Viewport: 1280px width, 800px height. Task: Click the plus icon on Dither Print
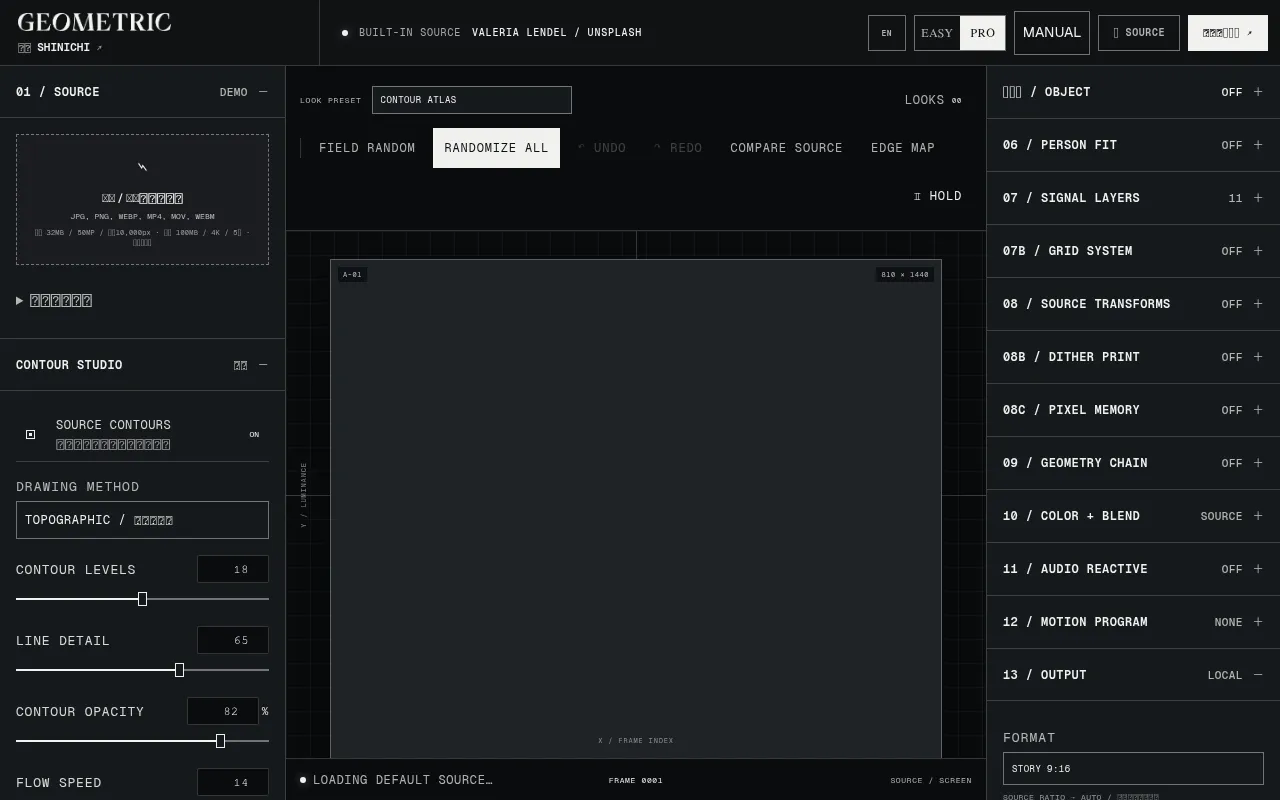pyautogui.click(x=1258, y=357)
